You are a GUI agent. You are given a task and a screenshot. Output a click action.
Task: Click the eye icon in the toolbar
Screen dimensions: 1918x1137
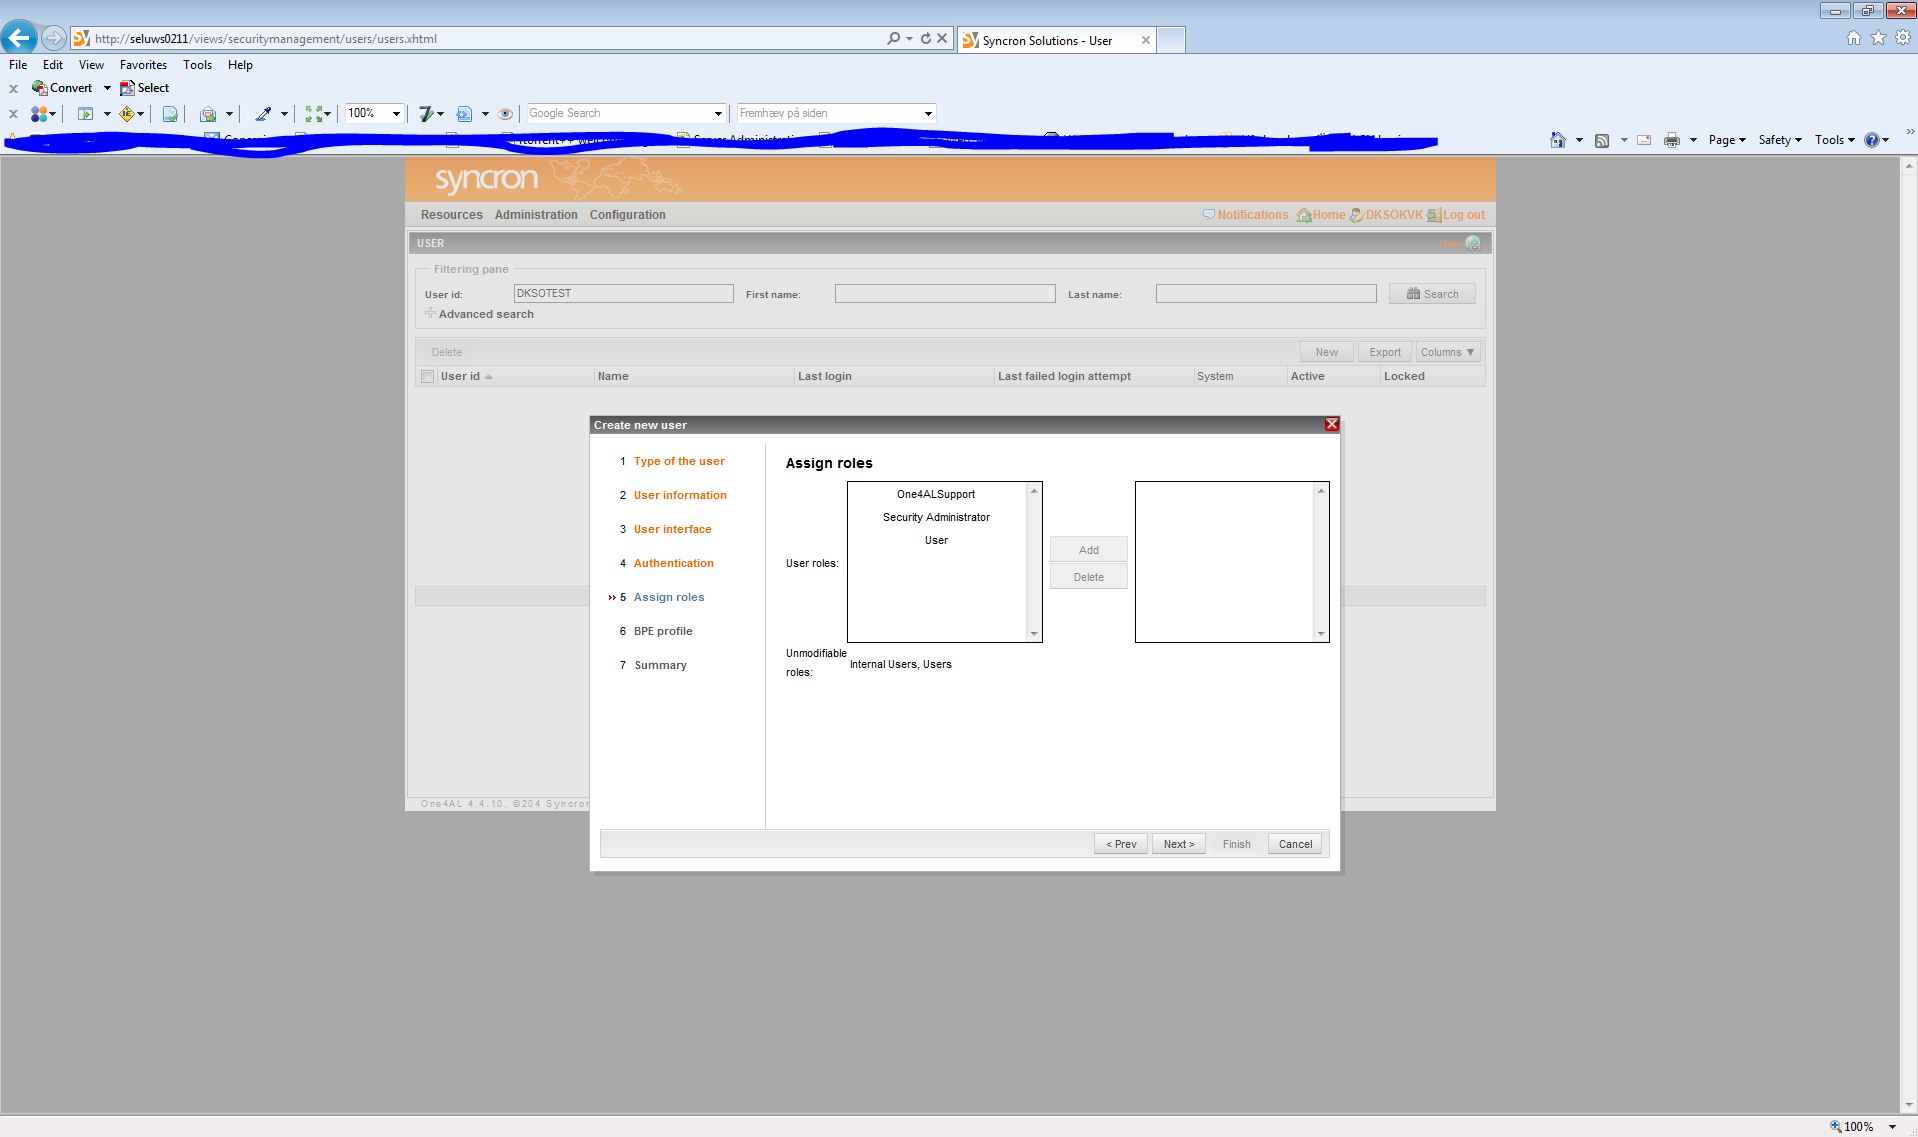pos(505,114)
